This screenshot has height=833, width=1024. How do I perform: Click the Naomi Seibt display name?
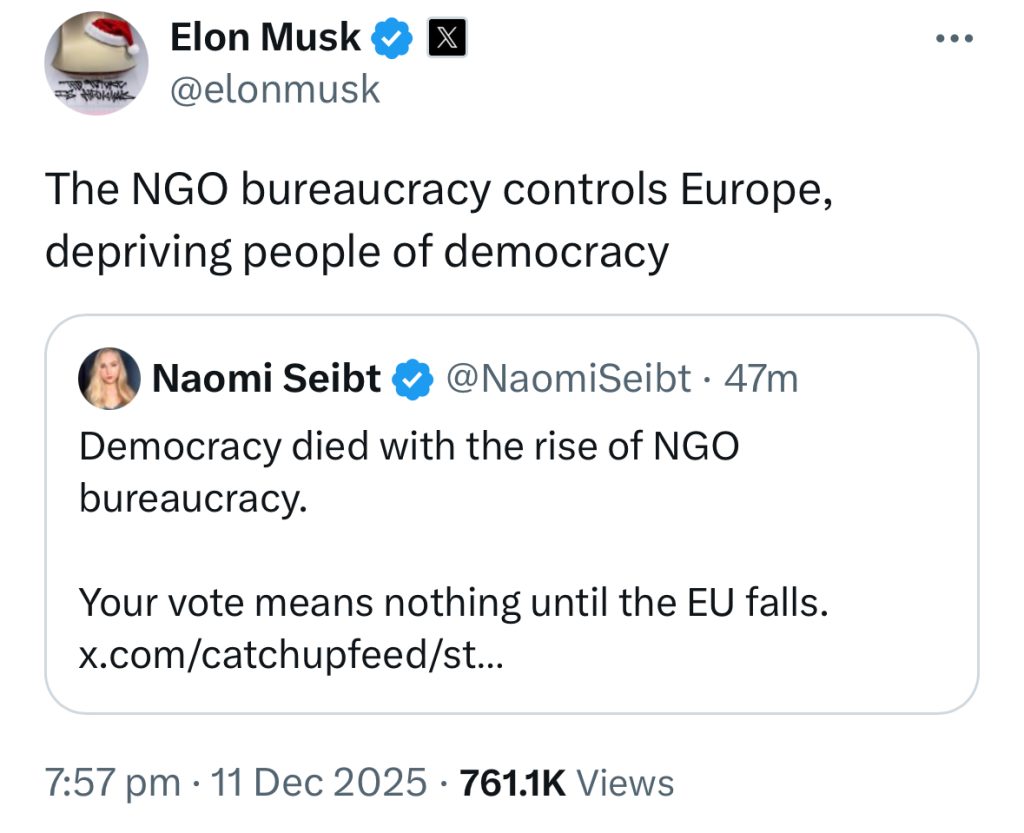point(266,379)
